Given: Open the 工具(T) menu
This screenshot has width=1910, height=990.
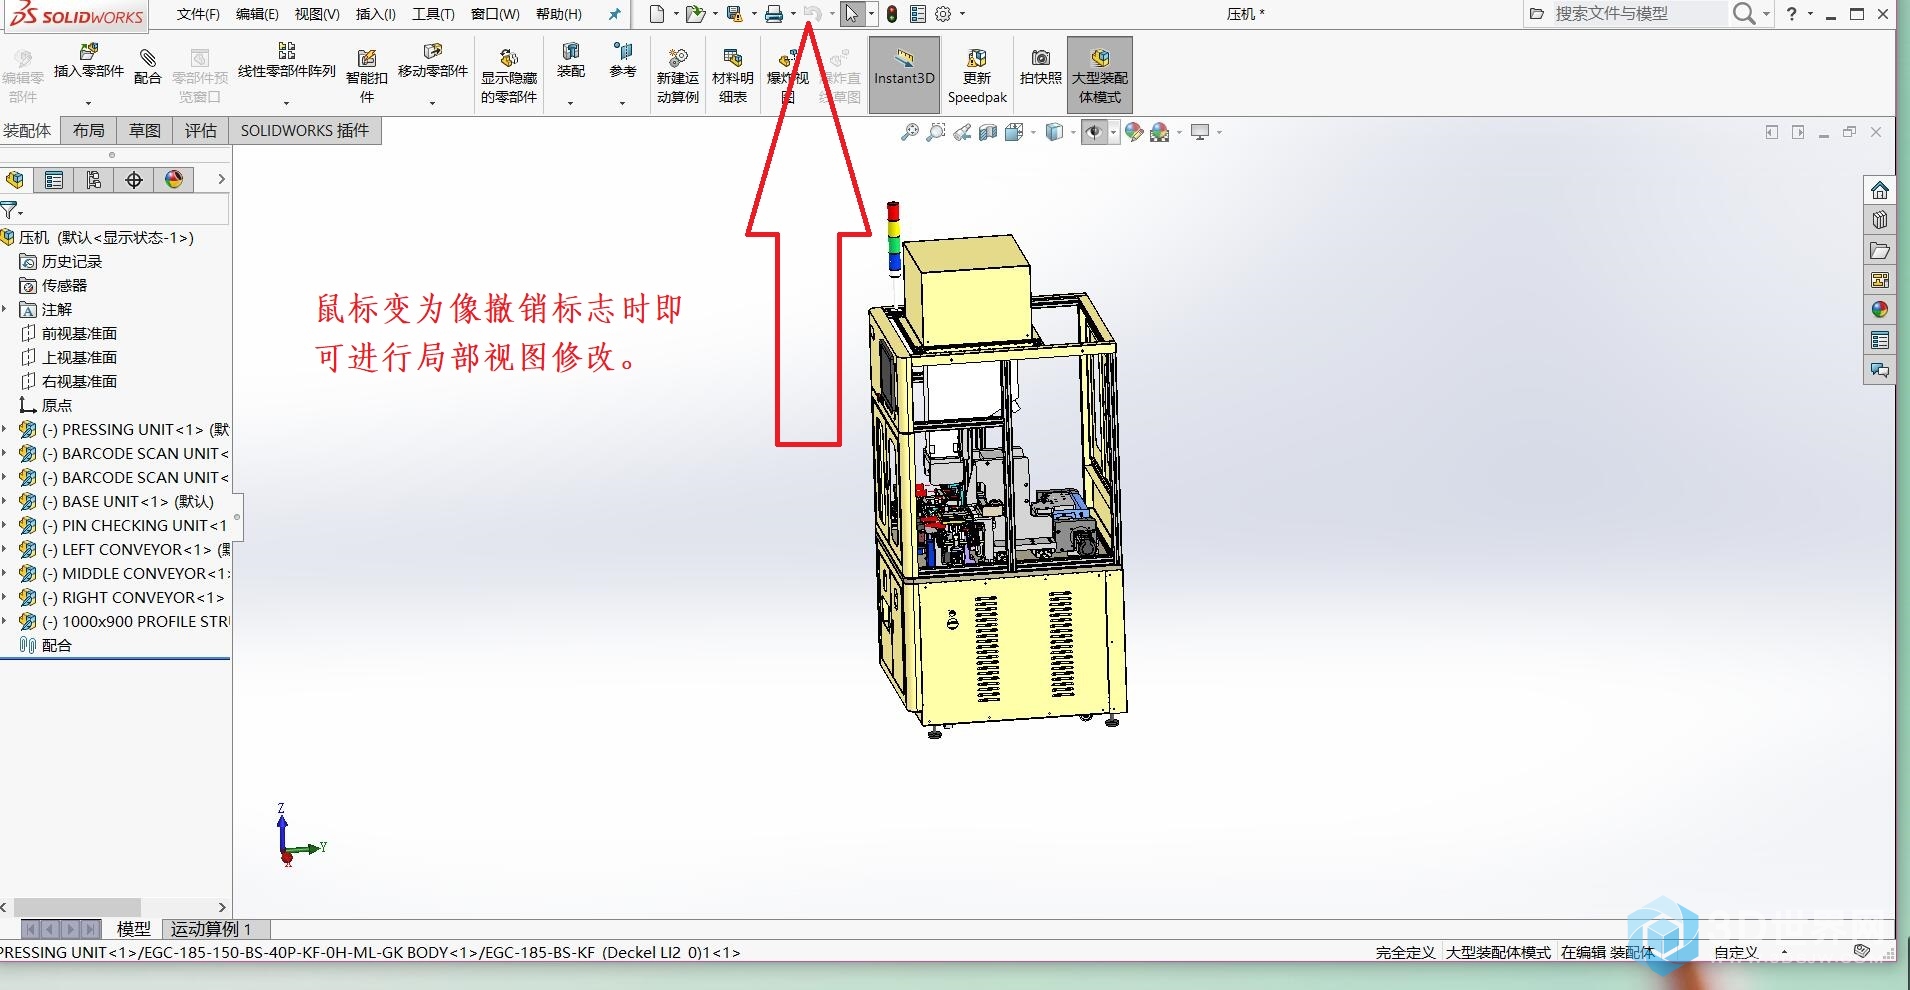Looking at the screenshot, I should 433,14.
